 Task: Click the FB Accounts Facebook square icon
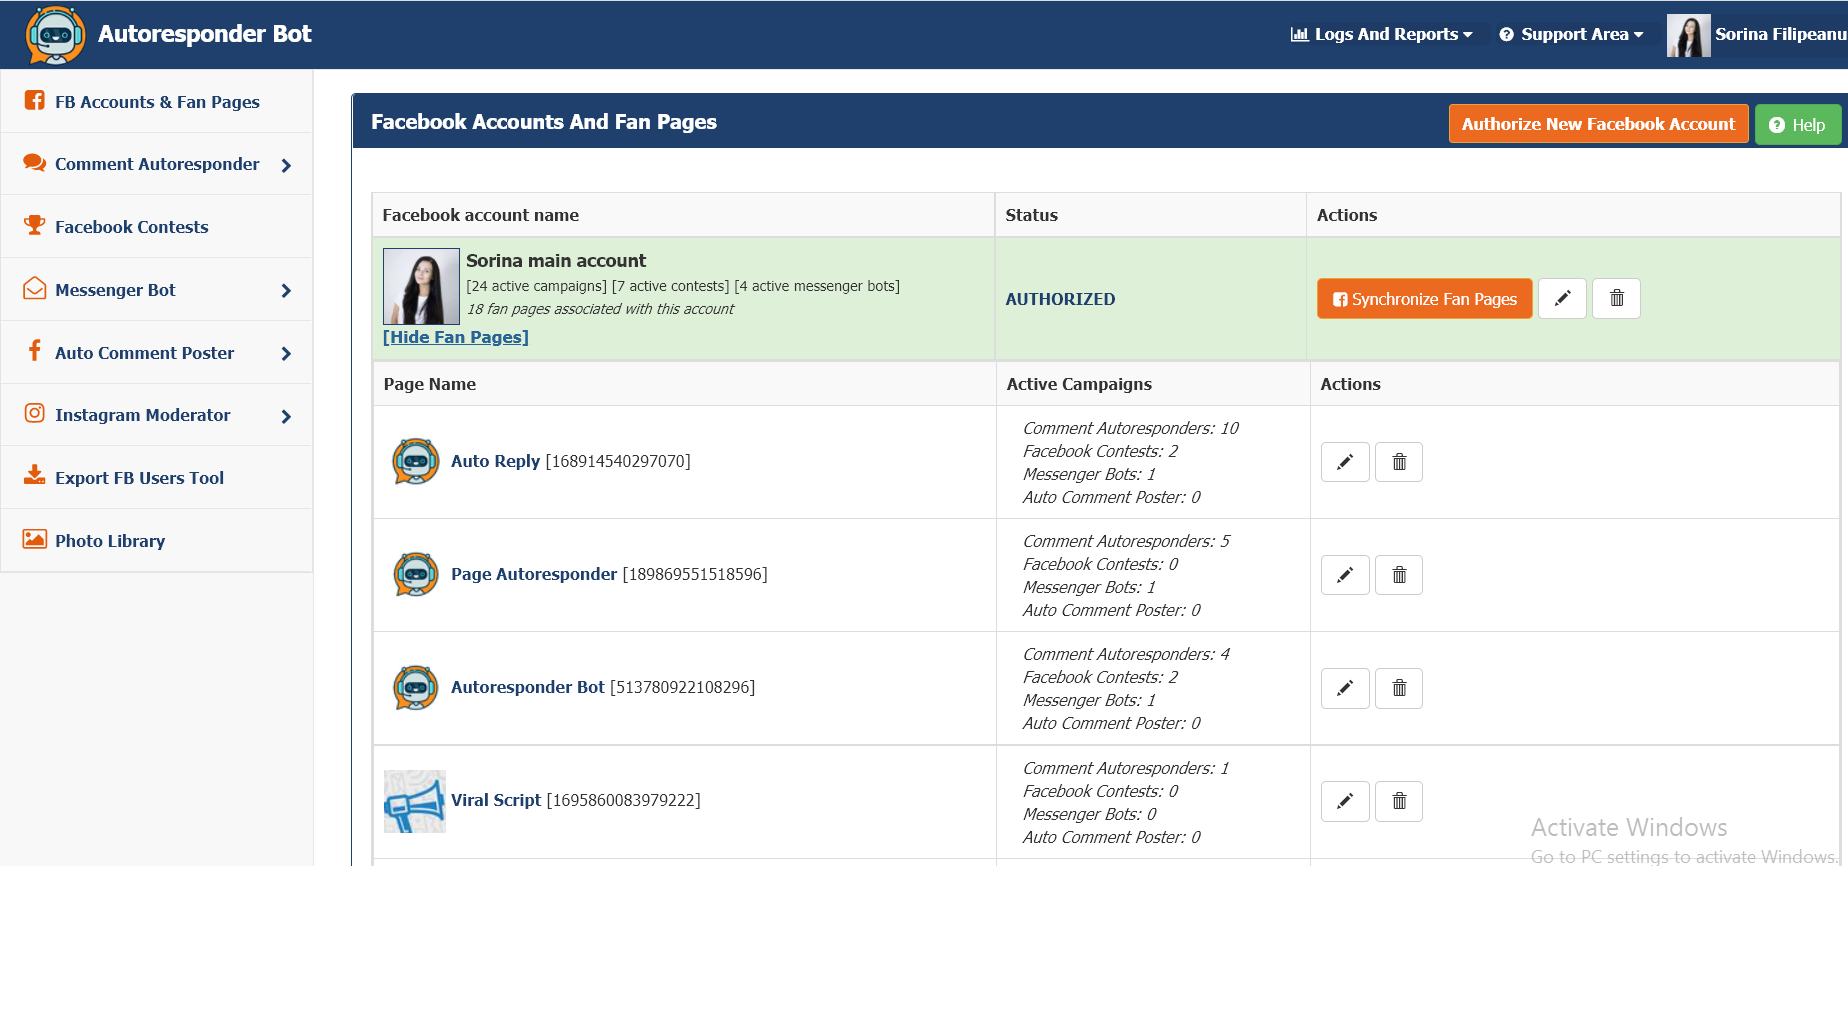pos(35,100)
